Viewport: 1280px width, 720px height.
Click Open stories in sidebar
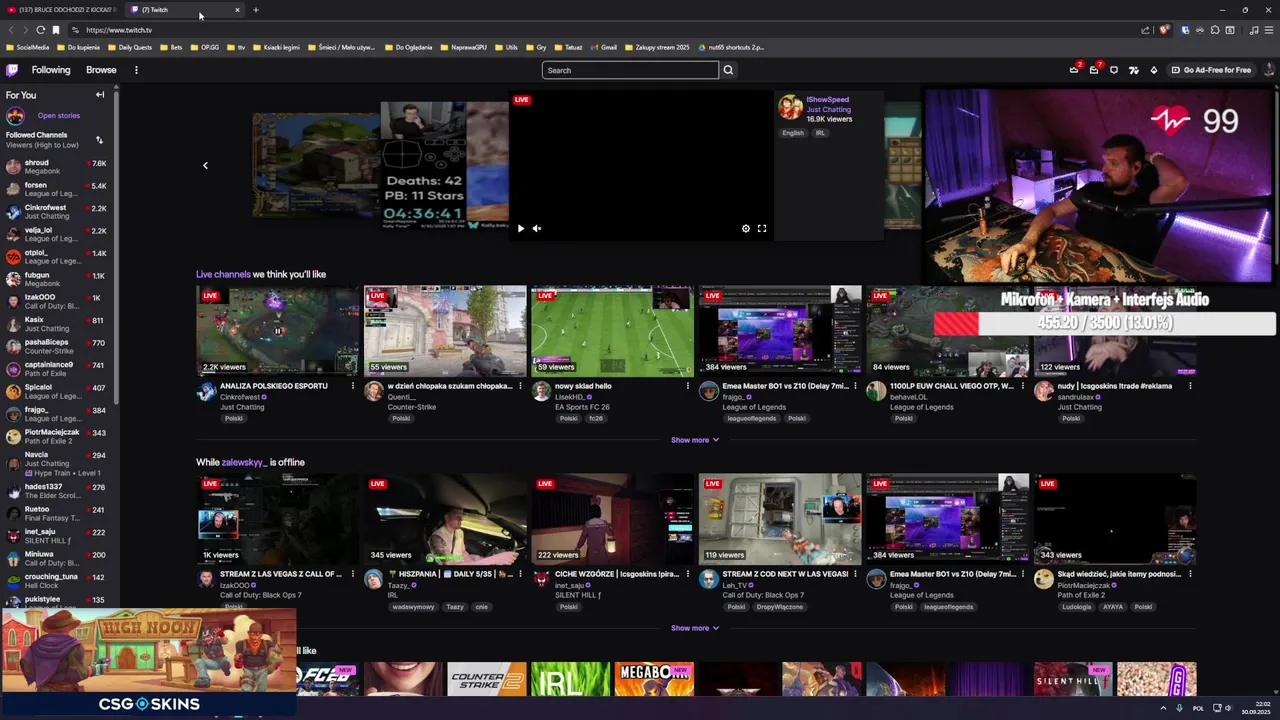coord(59,116)
